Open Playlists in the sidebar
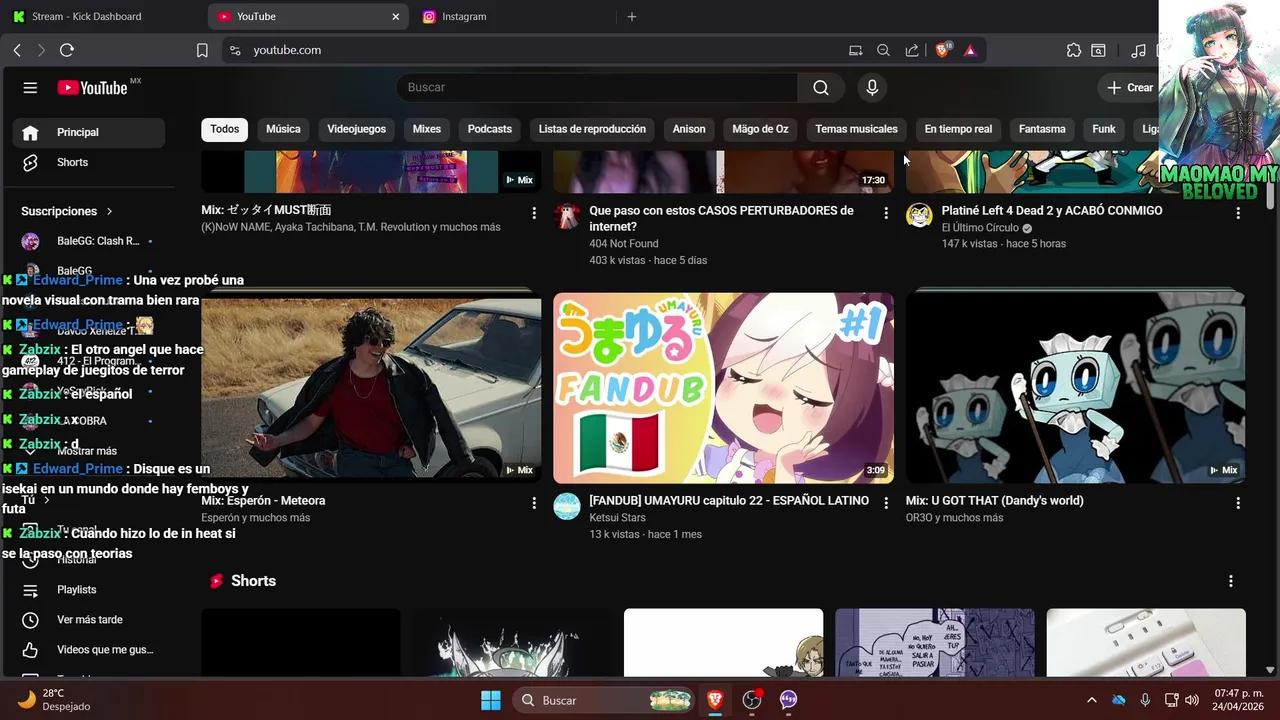 89,590
